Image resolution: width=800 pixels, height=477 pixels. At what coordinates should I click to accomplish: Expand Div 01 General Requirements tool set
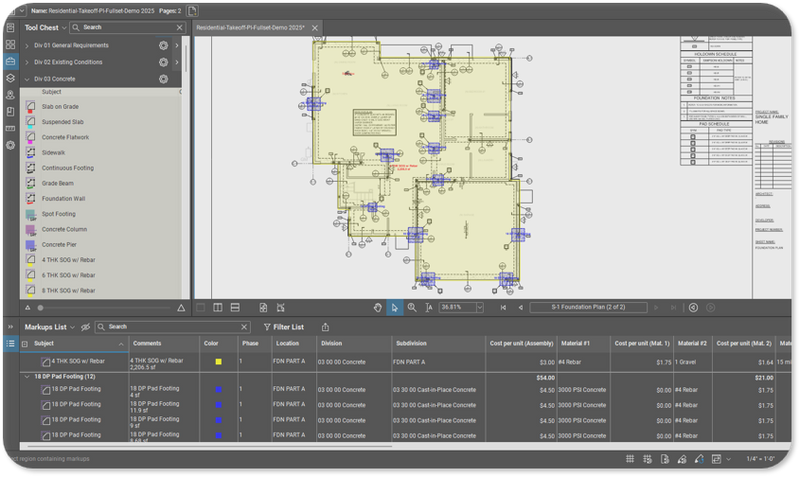(x=27, y=45)
